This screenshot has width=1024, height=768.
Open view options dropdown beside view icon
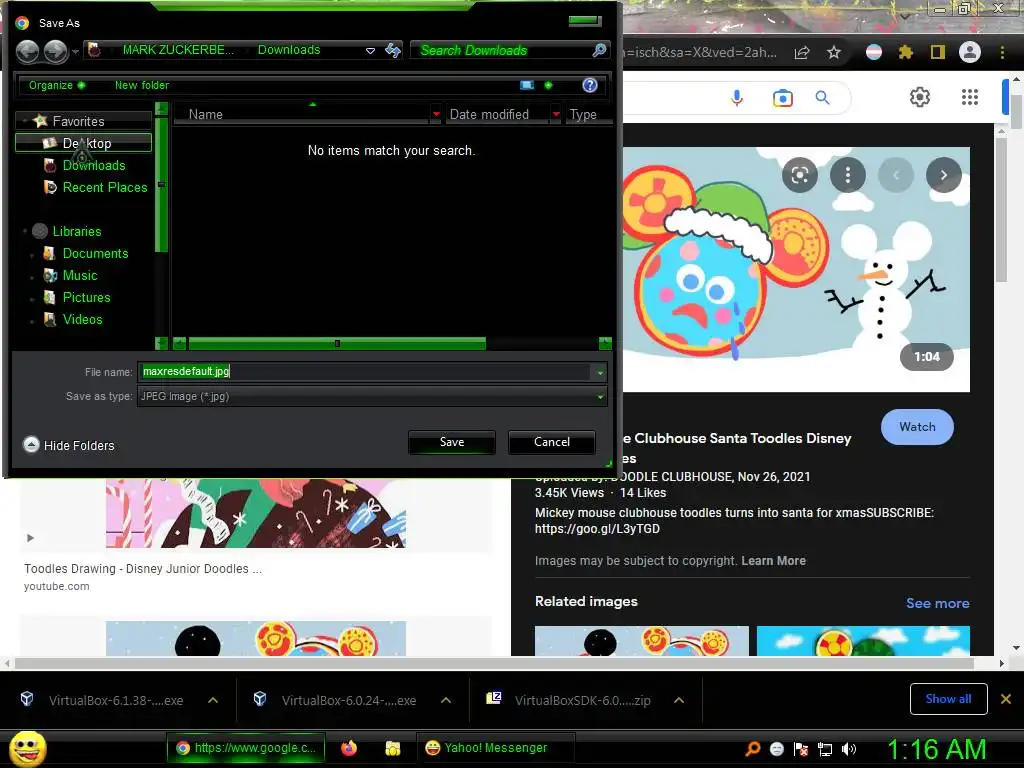(548, 85)
